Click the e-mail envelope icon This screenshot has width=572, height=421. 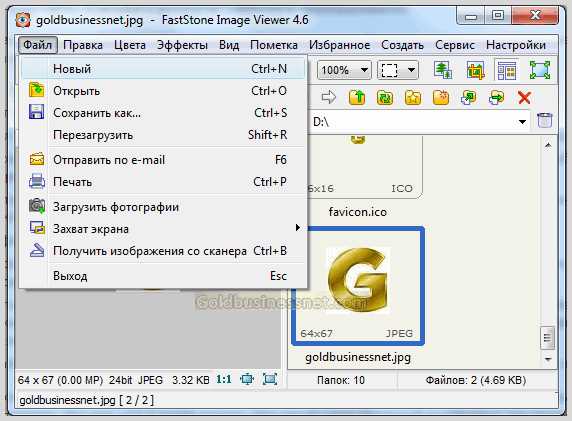[x=36, y=159]
